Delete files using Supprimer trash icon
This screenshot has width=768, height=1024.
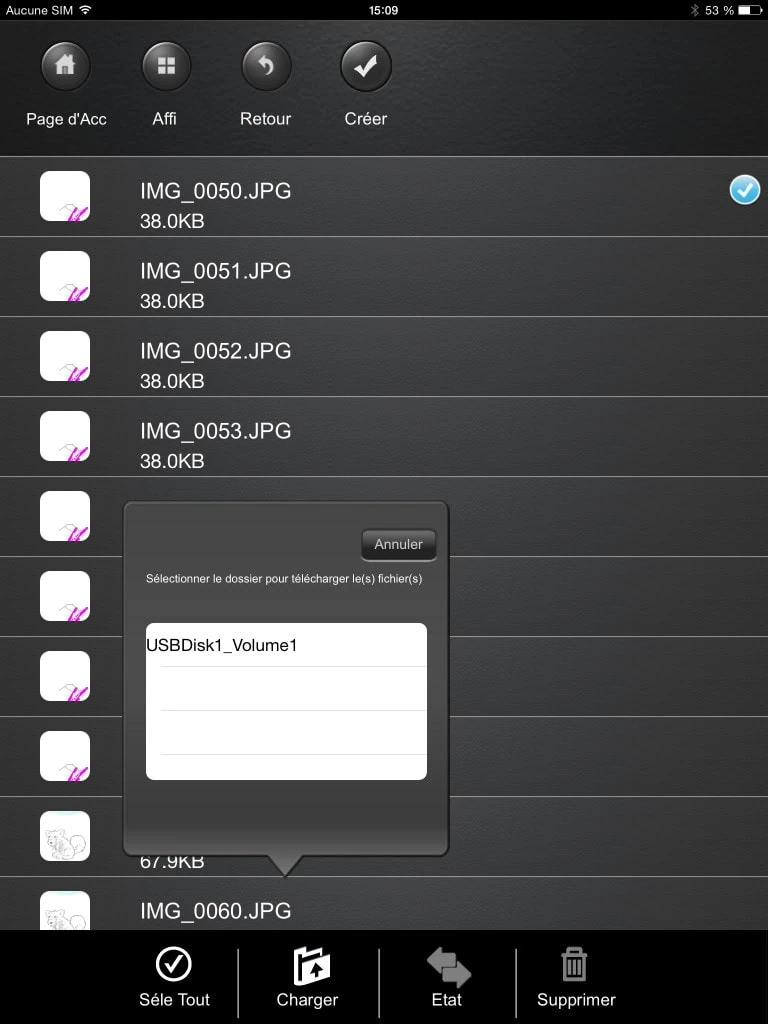pos(575,965)
